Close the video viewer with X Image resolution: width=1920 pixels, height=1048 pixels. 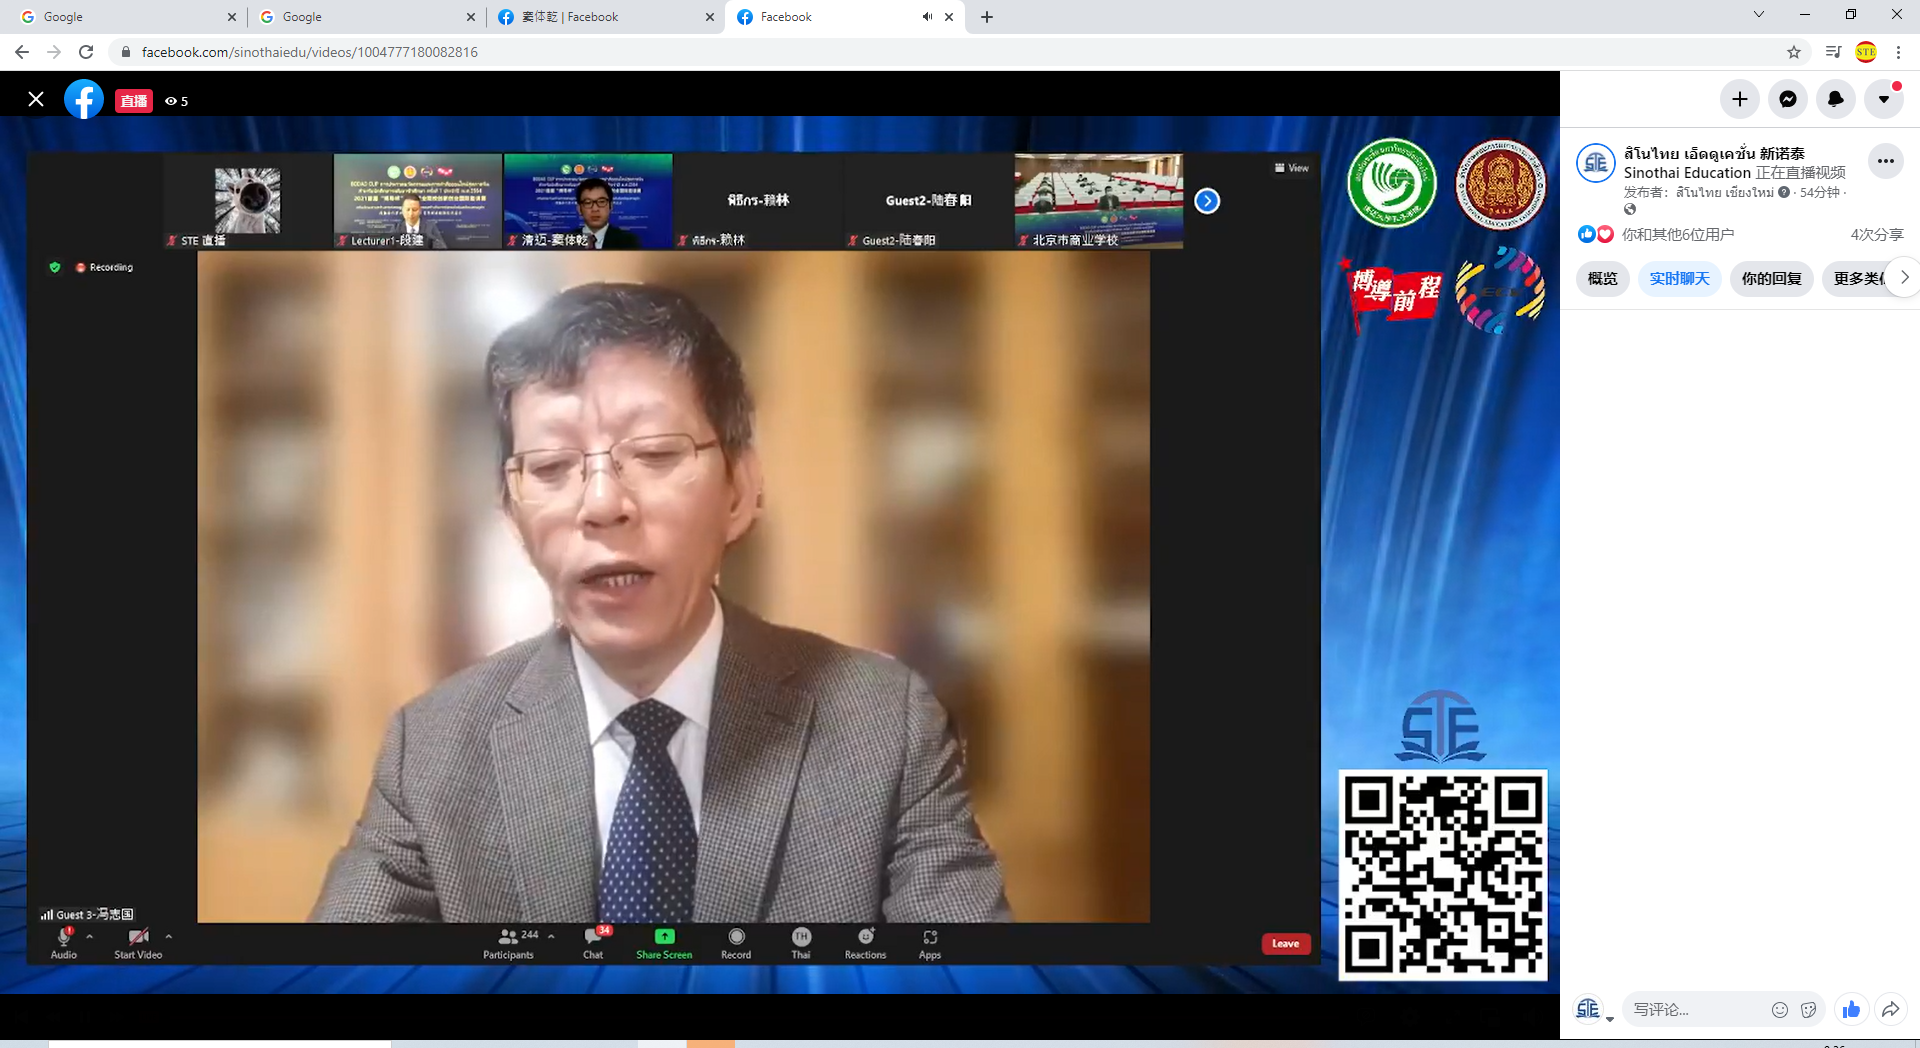(x=36, y=99)
